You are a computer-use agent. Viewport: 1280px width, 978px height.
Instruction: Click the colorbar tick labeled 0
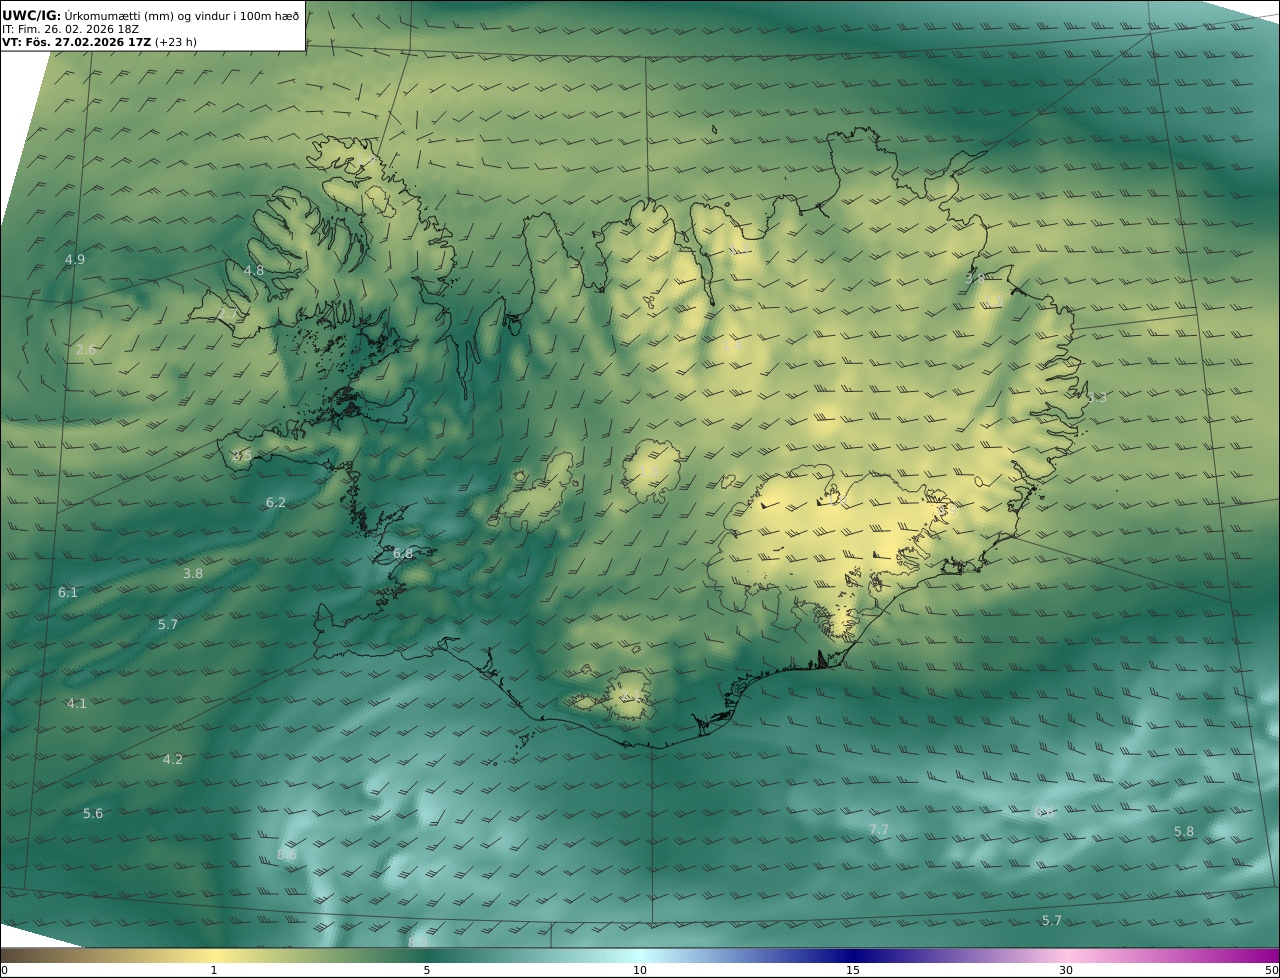(x=4, y=970)
